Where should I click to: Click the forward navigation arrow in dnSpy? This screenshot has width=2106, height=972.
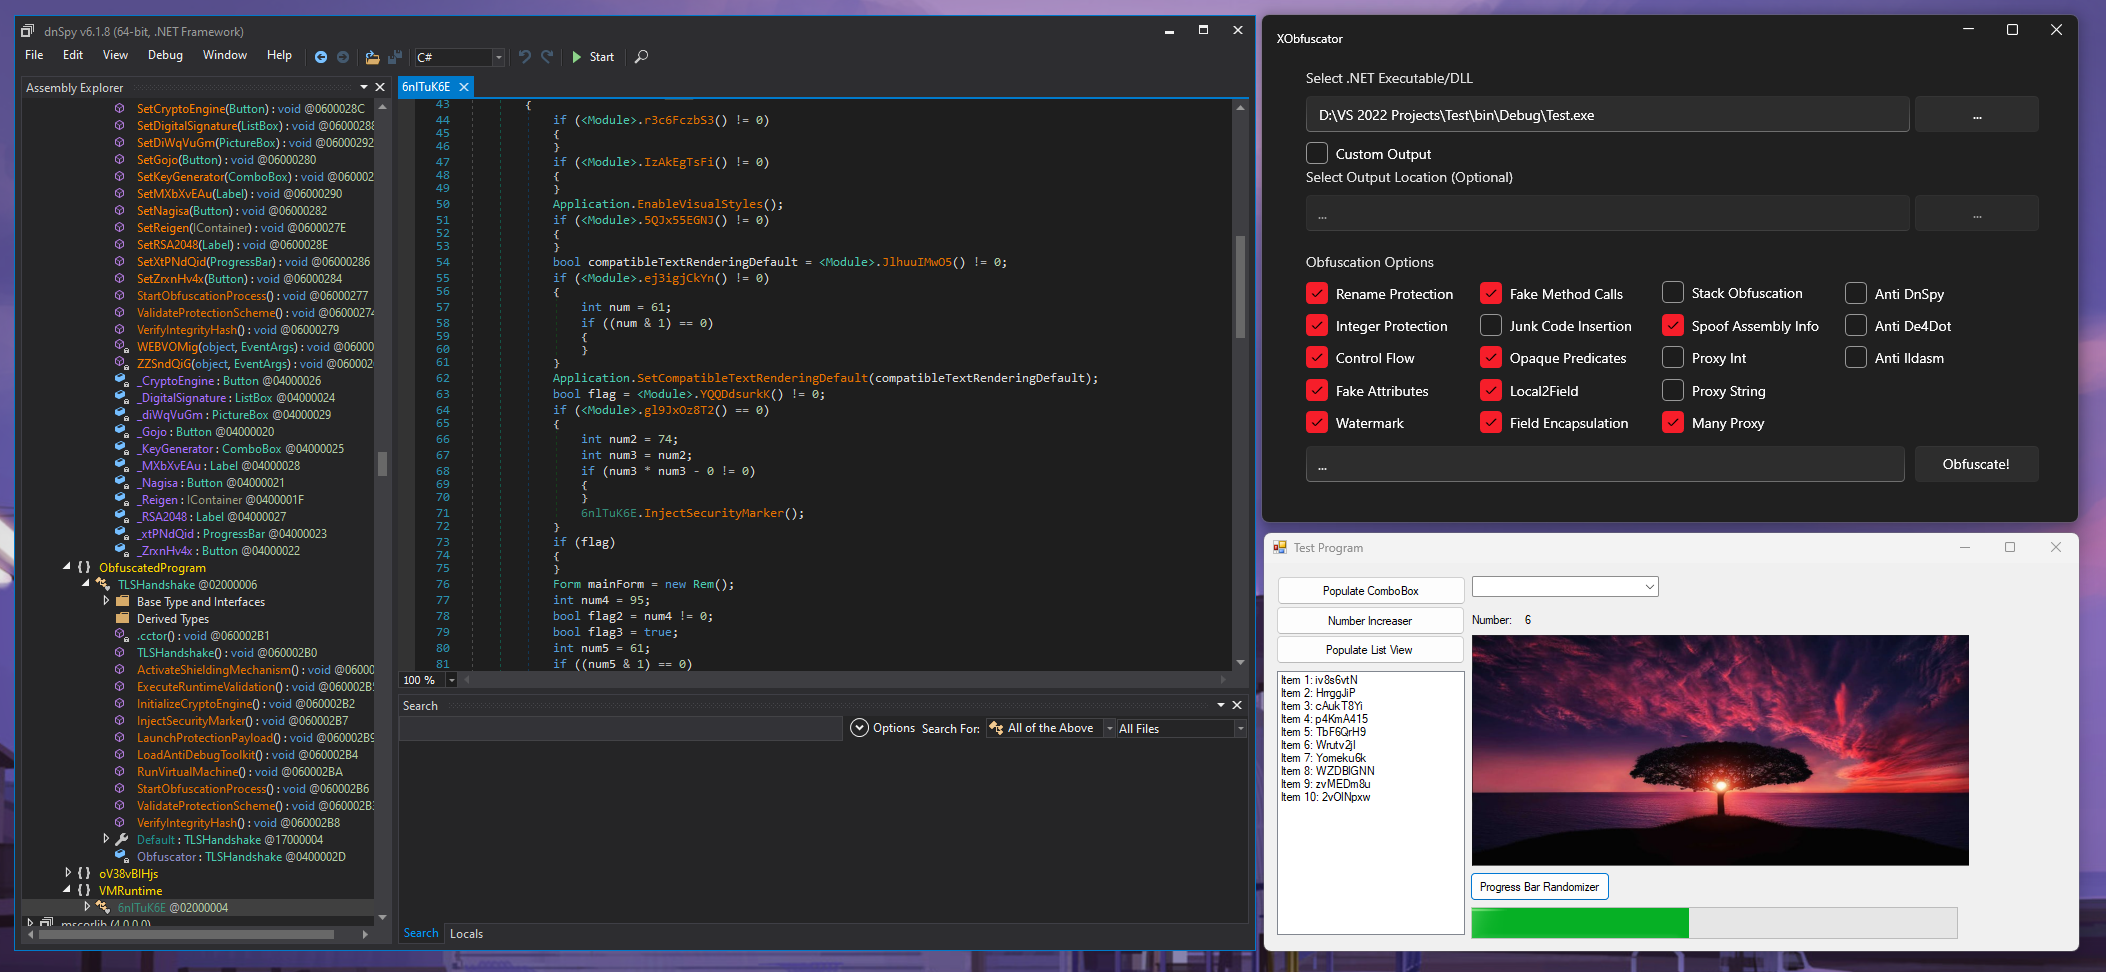342,57
